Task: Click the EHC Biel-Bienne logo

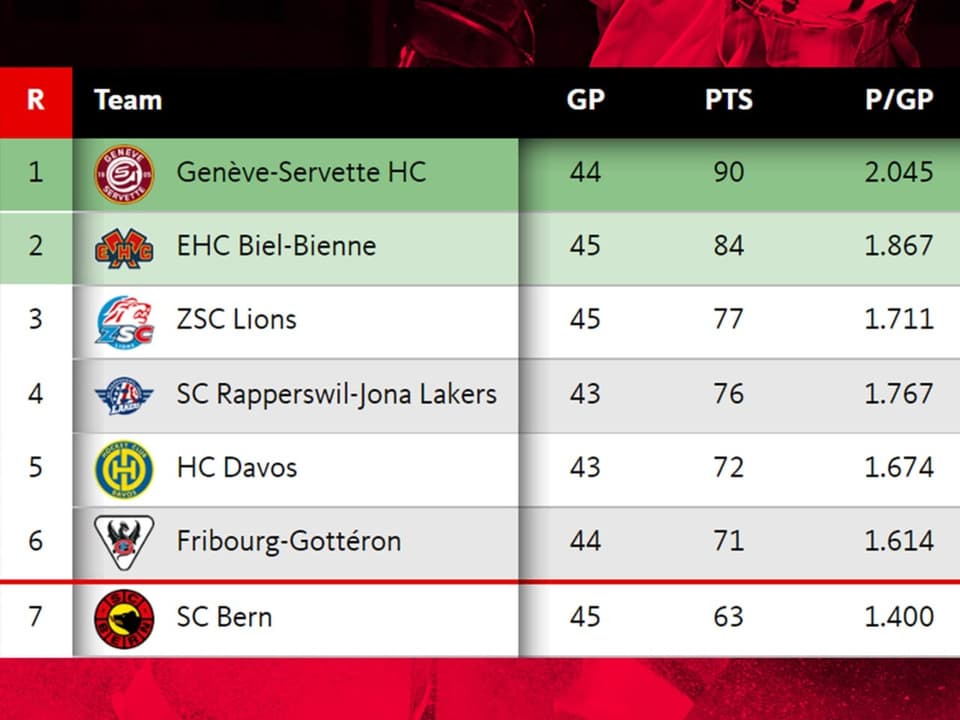Action: [x=124, y=249]
